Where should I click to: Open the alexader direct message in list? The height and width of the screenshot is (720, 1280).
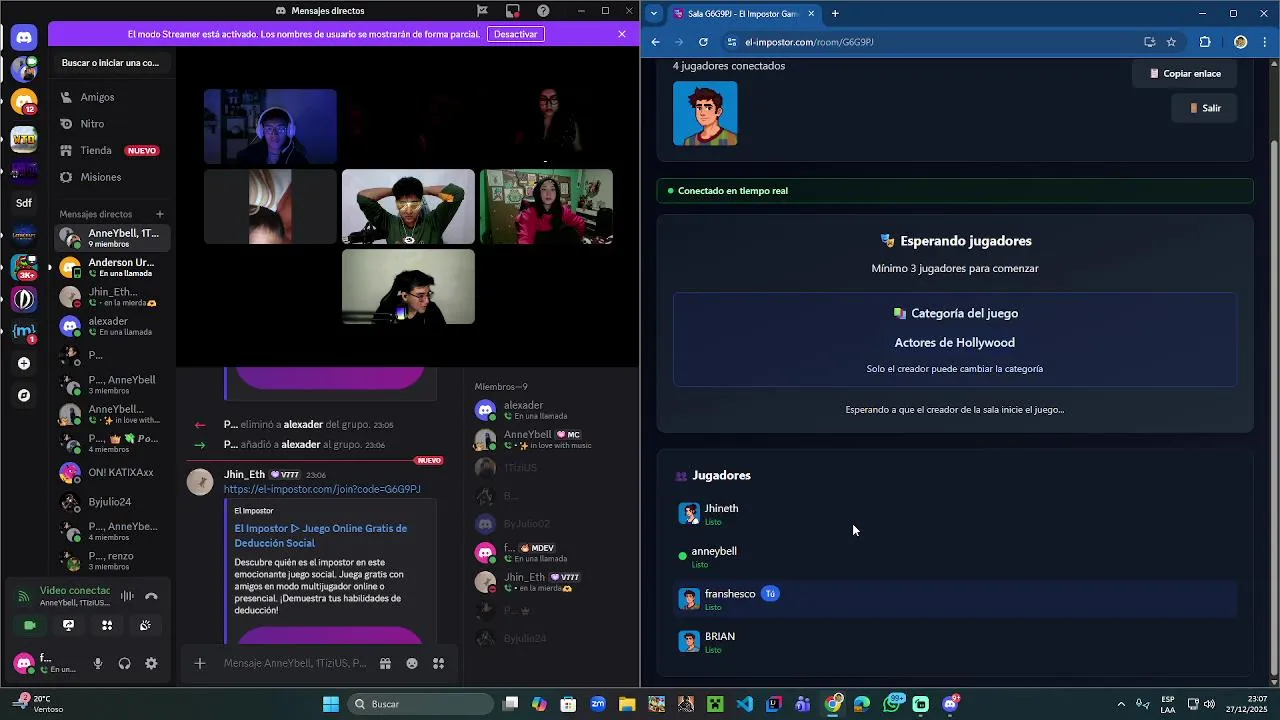[112, 326]
